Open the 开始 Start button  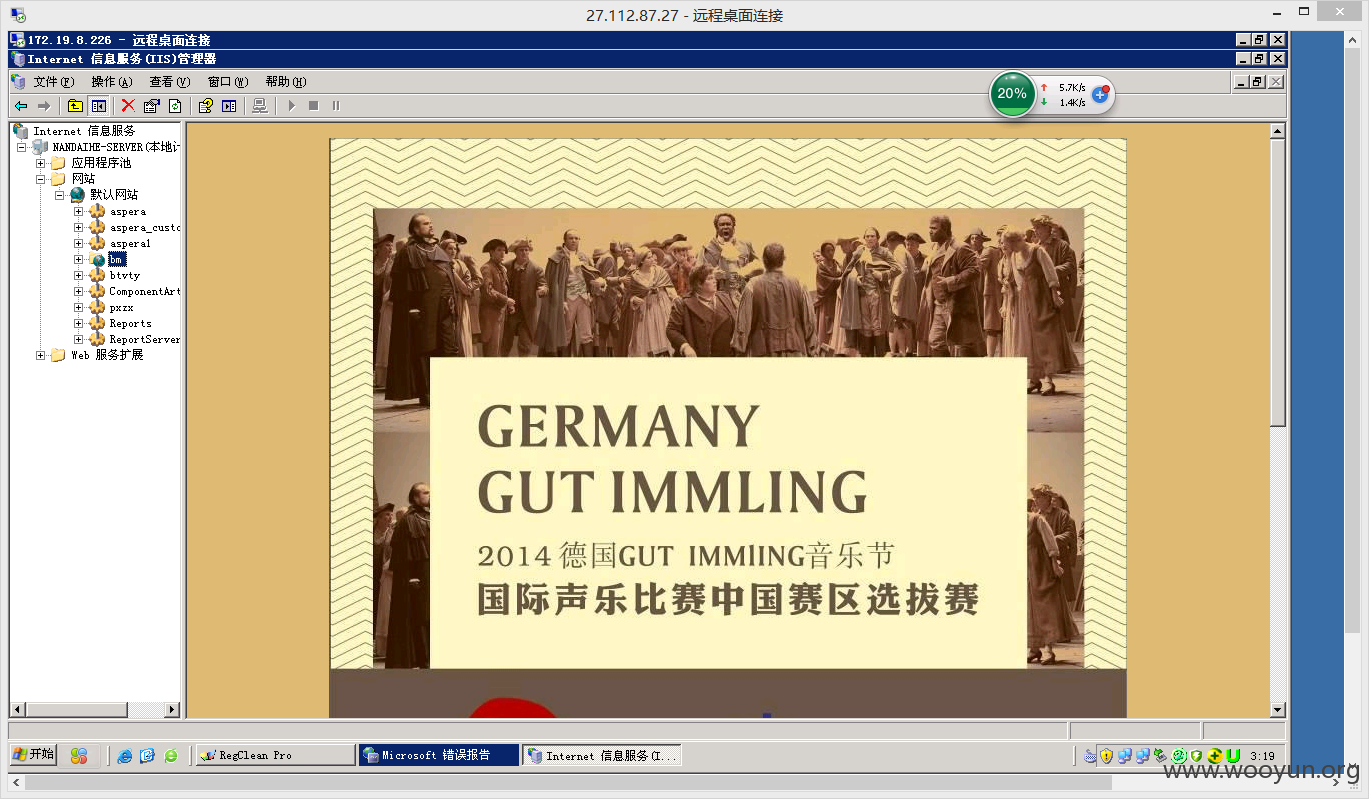(x=34, y=755)
